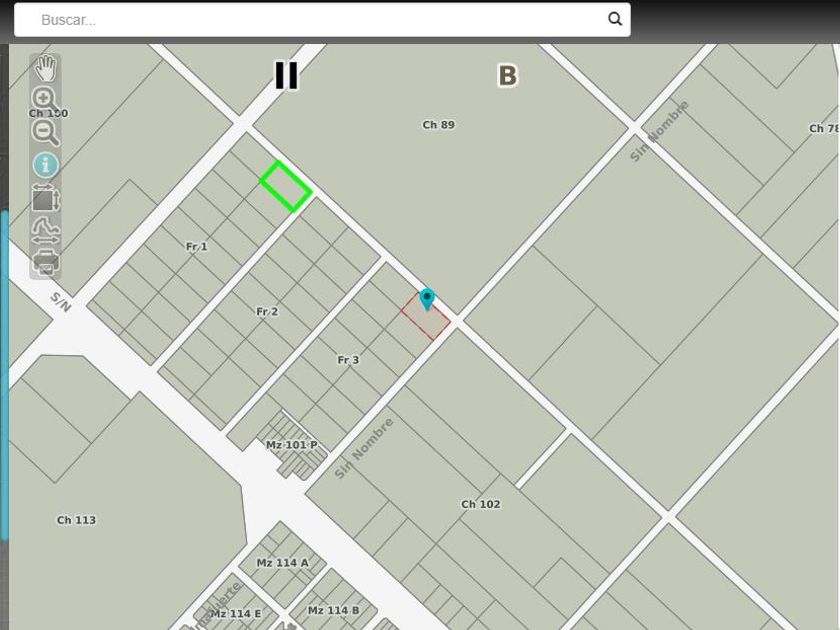
Task: Choose the measure distance tool
Action: point(46,230)
